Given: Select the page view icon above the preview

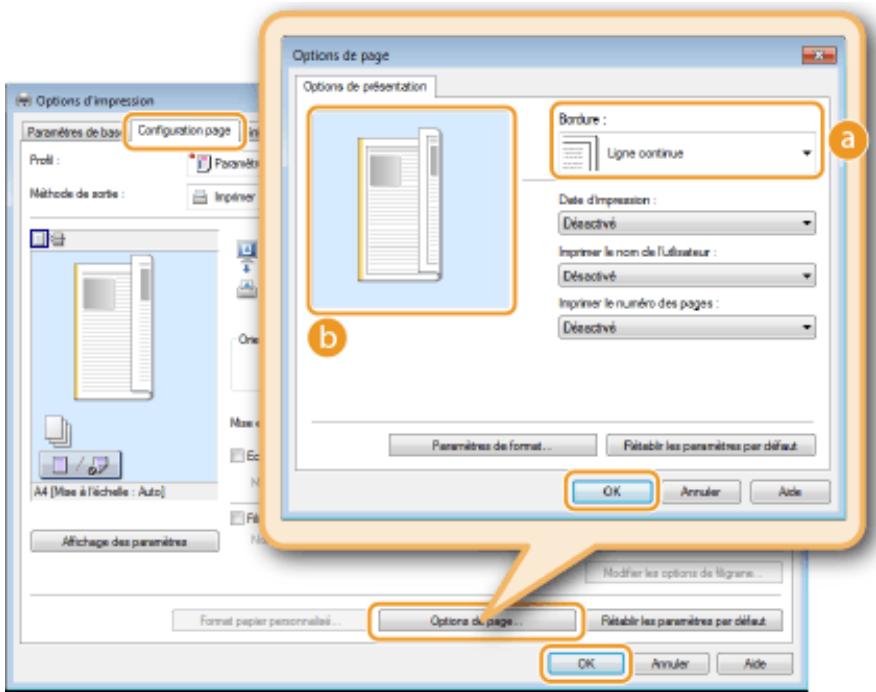Looking at the screenshot, I should [x=39, y=239].
